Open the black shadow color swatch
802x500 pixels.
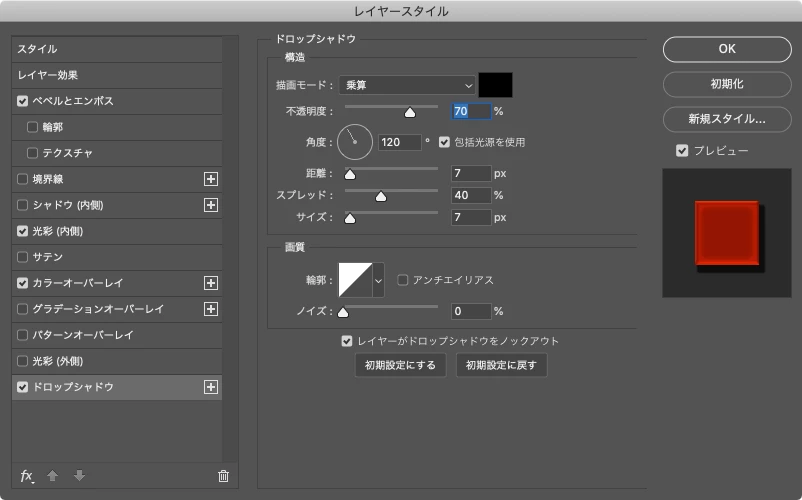point(495,85)
